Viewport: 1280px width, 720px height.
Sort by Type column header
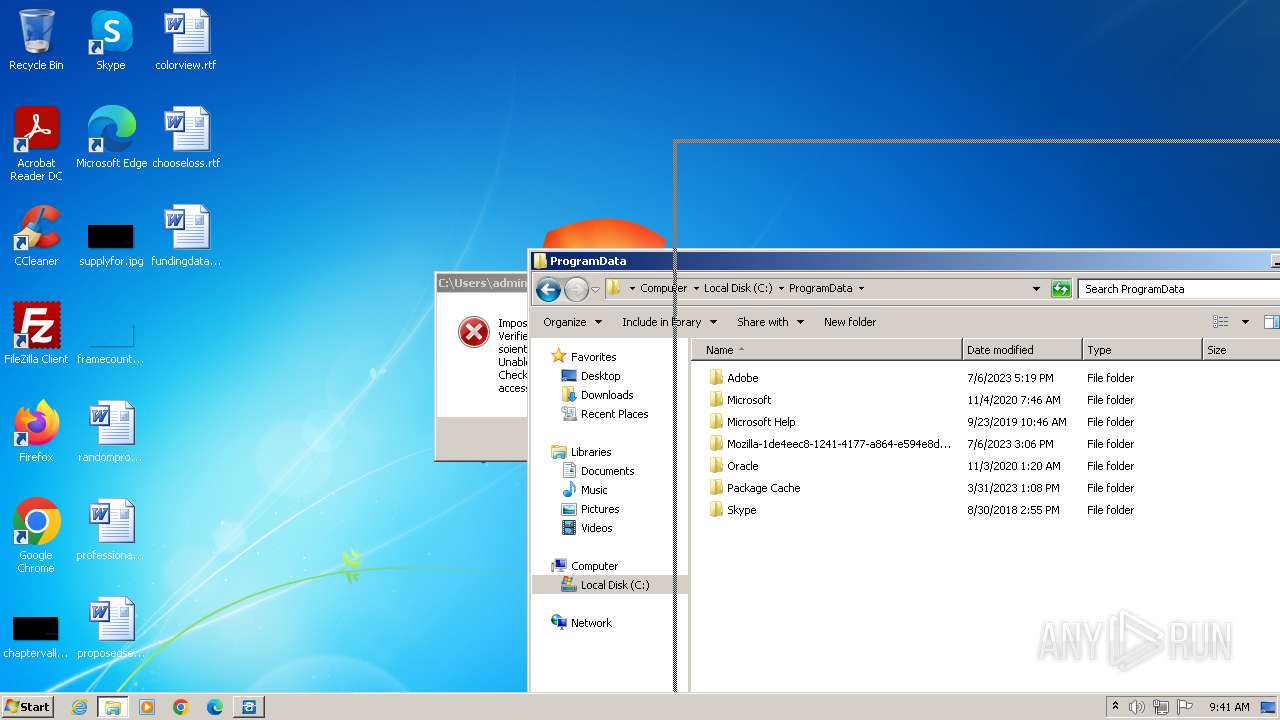[1142, 350]
